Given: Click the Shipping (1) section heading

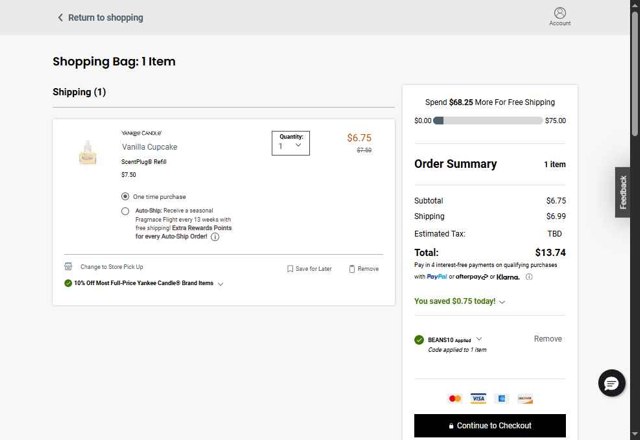Looking at the screenshot, I should point(79,92).
